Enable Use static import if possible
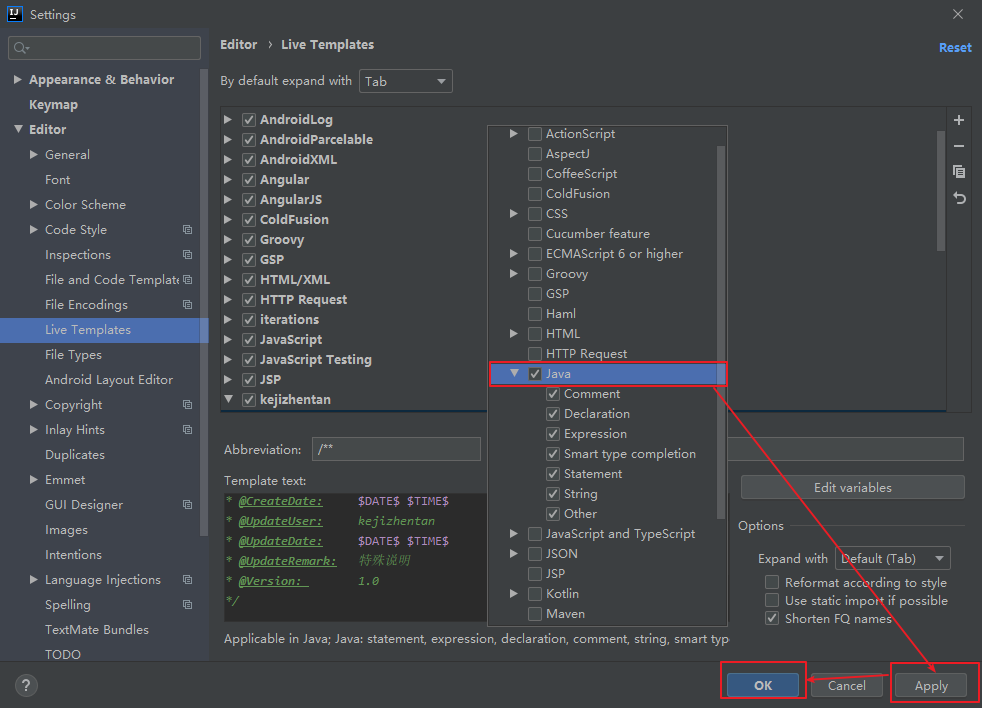The width and height of the screenshot is (982, 708). pos(772,601)
